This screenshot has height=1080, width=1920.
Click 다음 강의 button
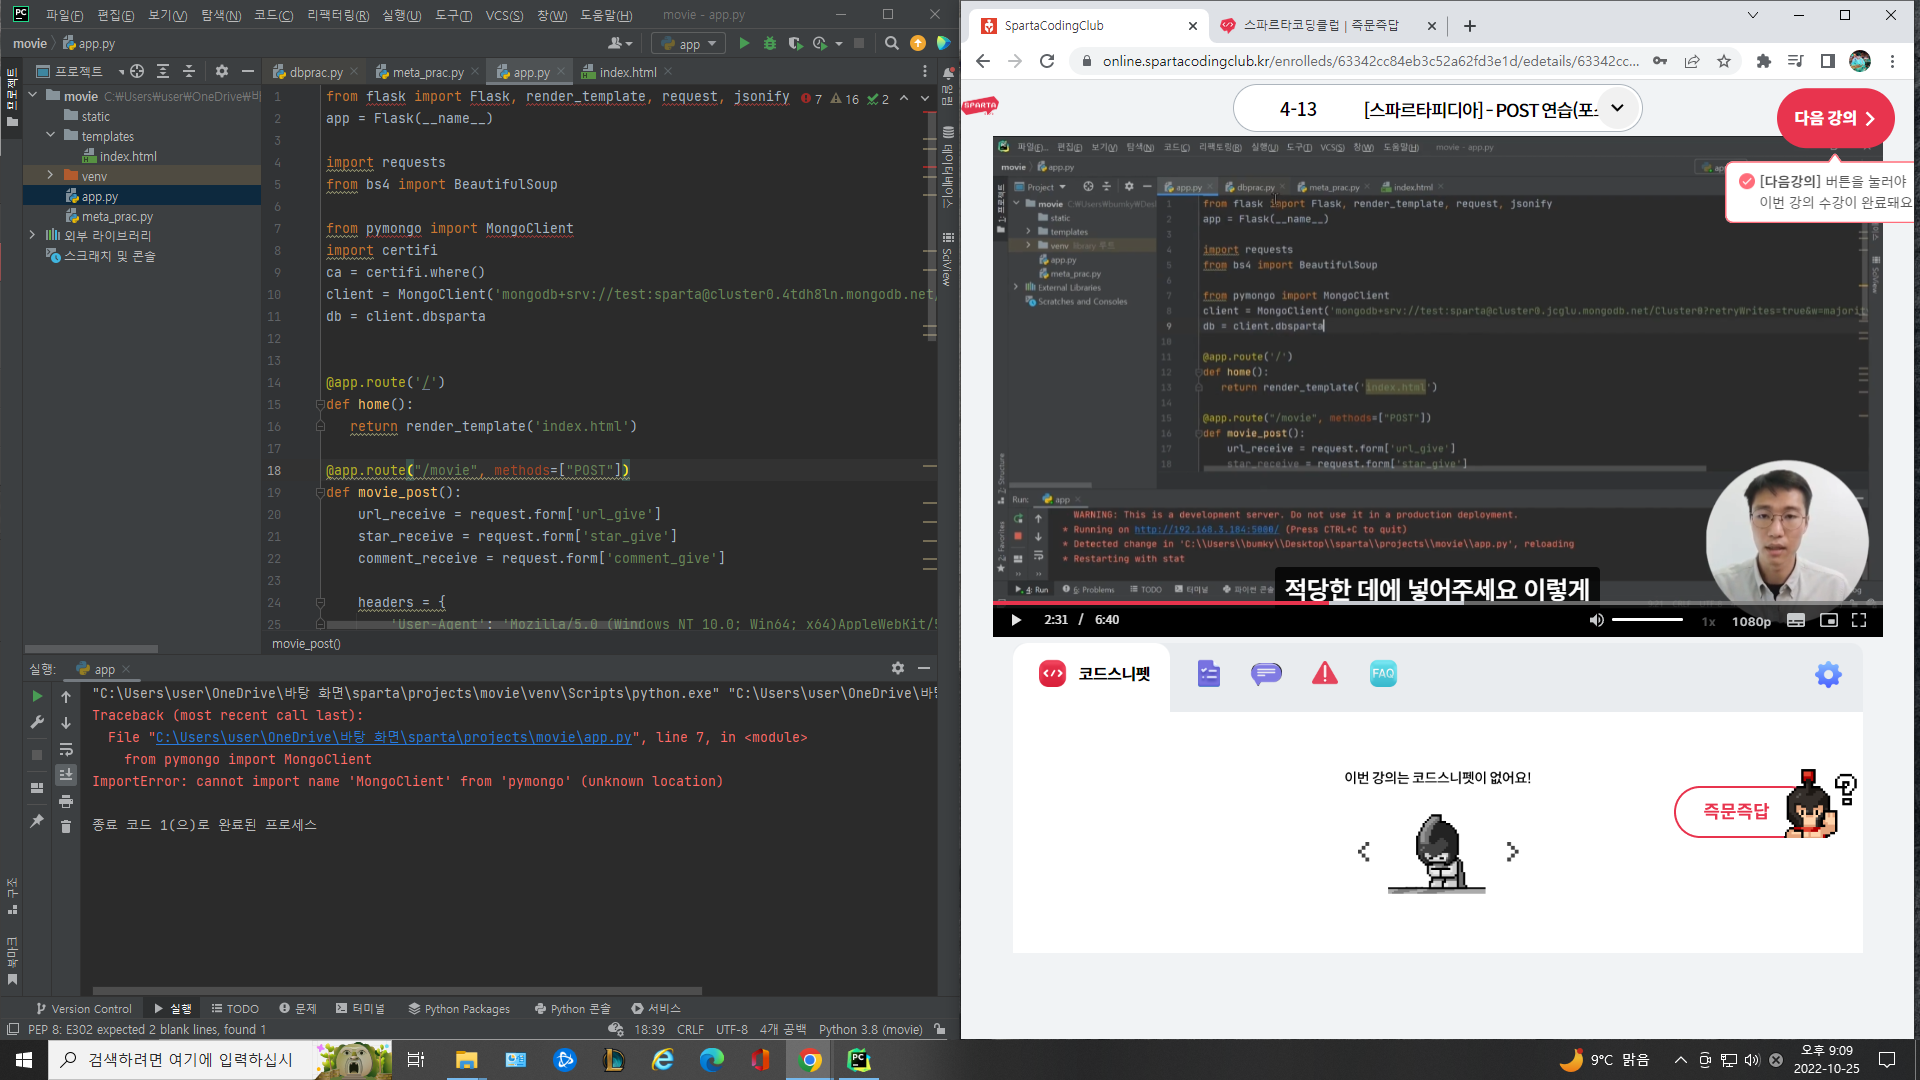click(1835, 118)
